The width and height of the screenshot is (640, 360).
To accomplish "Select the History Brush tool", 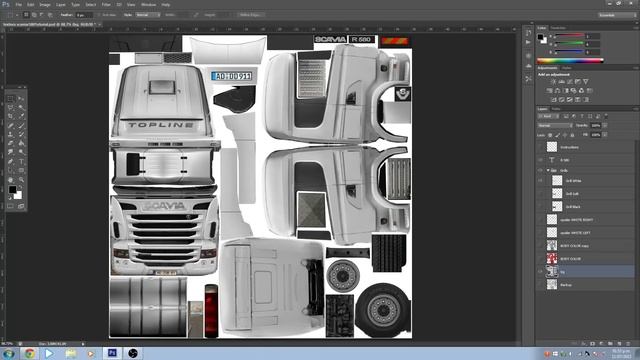I will (21, 134).
